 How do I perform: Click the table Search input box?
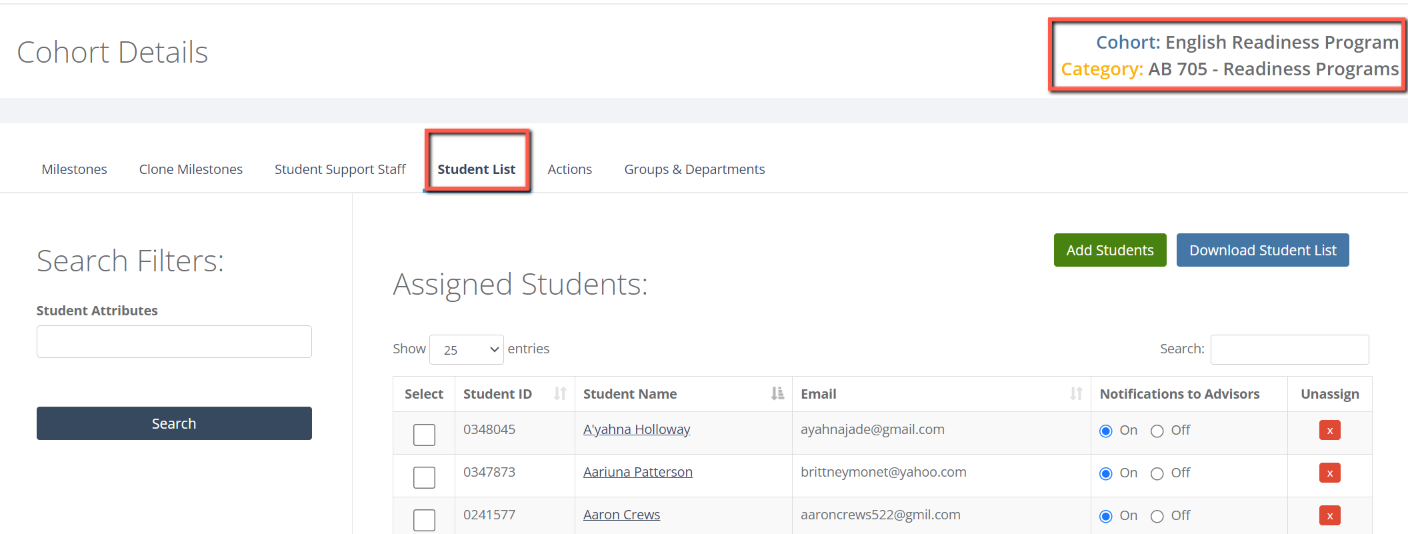1289,349
